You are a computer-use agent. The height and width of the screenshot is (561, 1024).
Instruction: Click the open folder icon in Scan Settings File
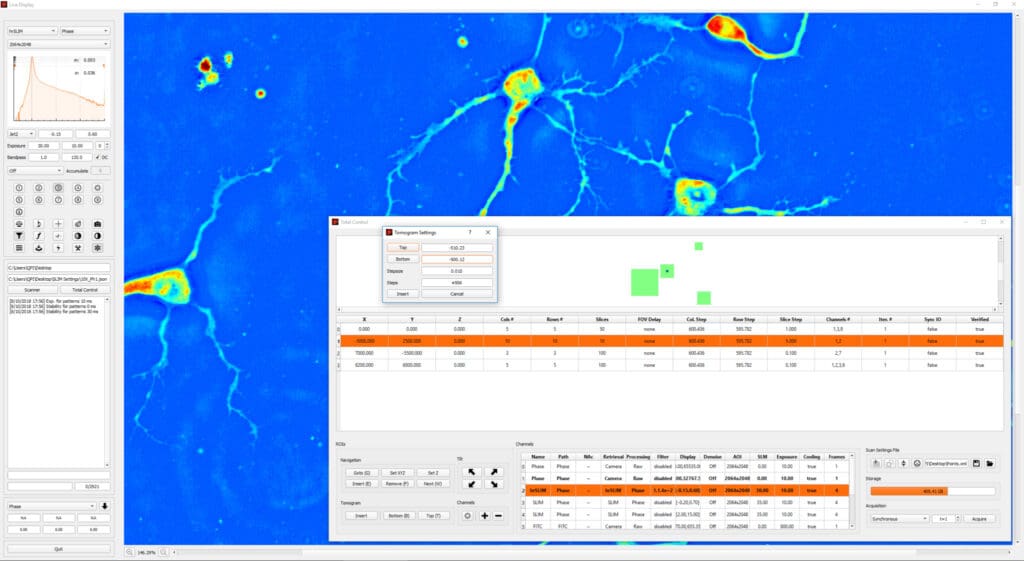pyautogui.click(x=990, y=464)
